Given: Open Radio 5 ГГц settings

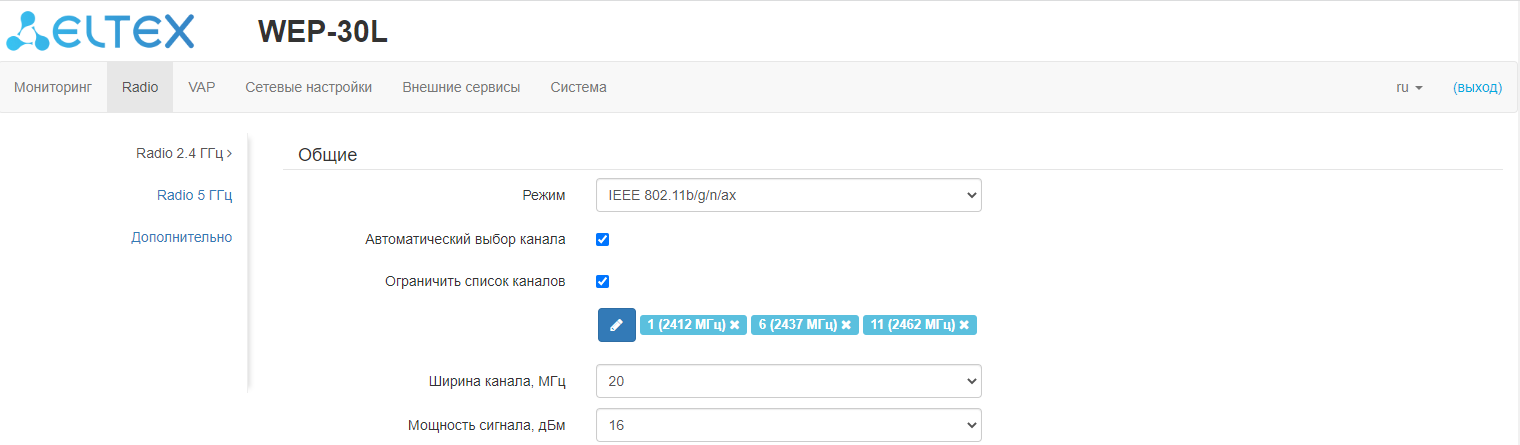Looking at the screenshot, I should pyautogui.click(x=194, y=195).
